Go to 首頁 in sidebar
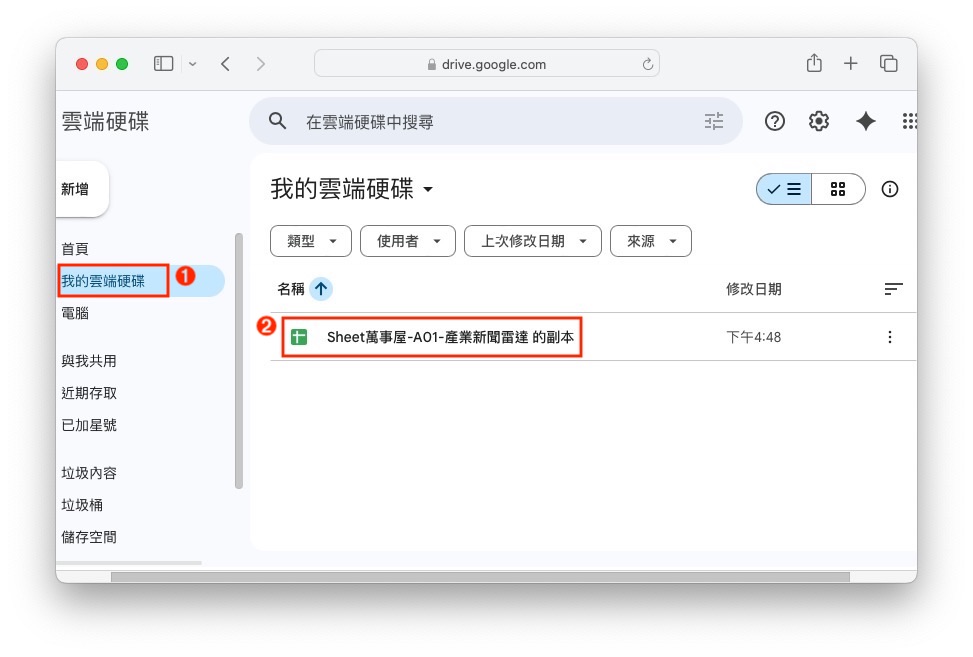The width and height of the screenshot is (973, 657). (x=75, y=249)
